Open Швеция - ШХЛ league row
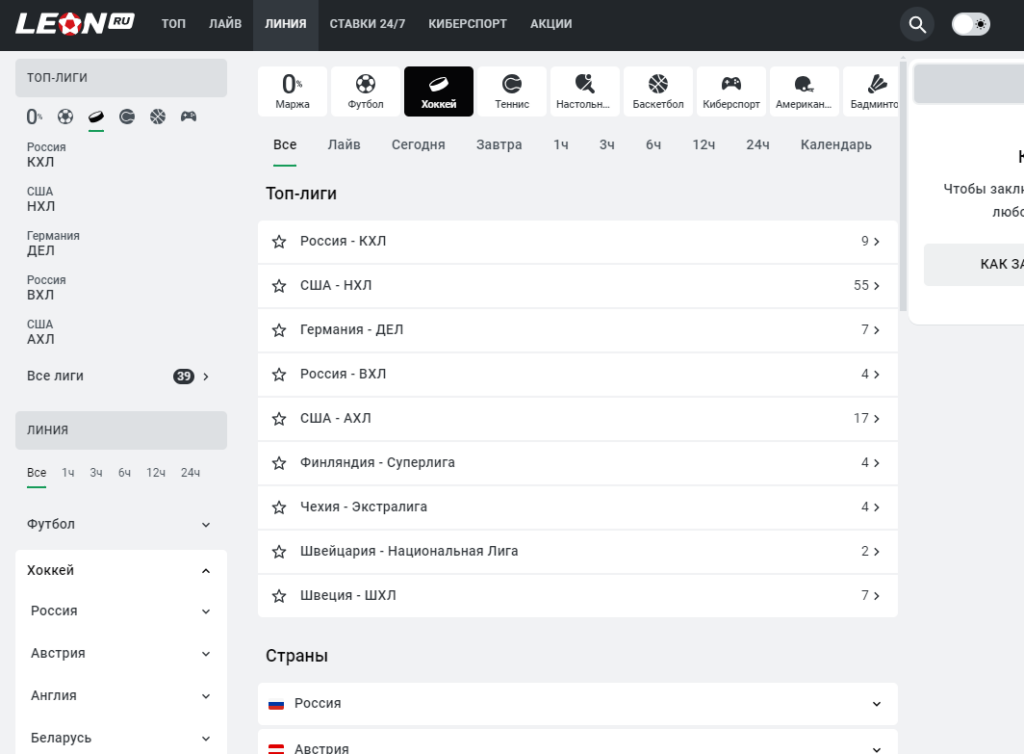Screen dimensions: 1024x754 tap(578, 596)
